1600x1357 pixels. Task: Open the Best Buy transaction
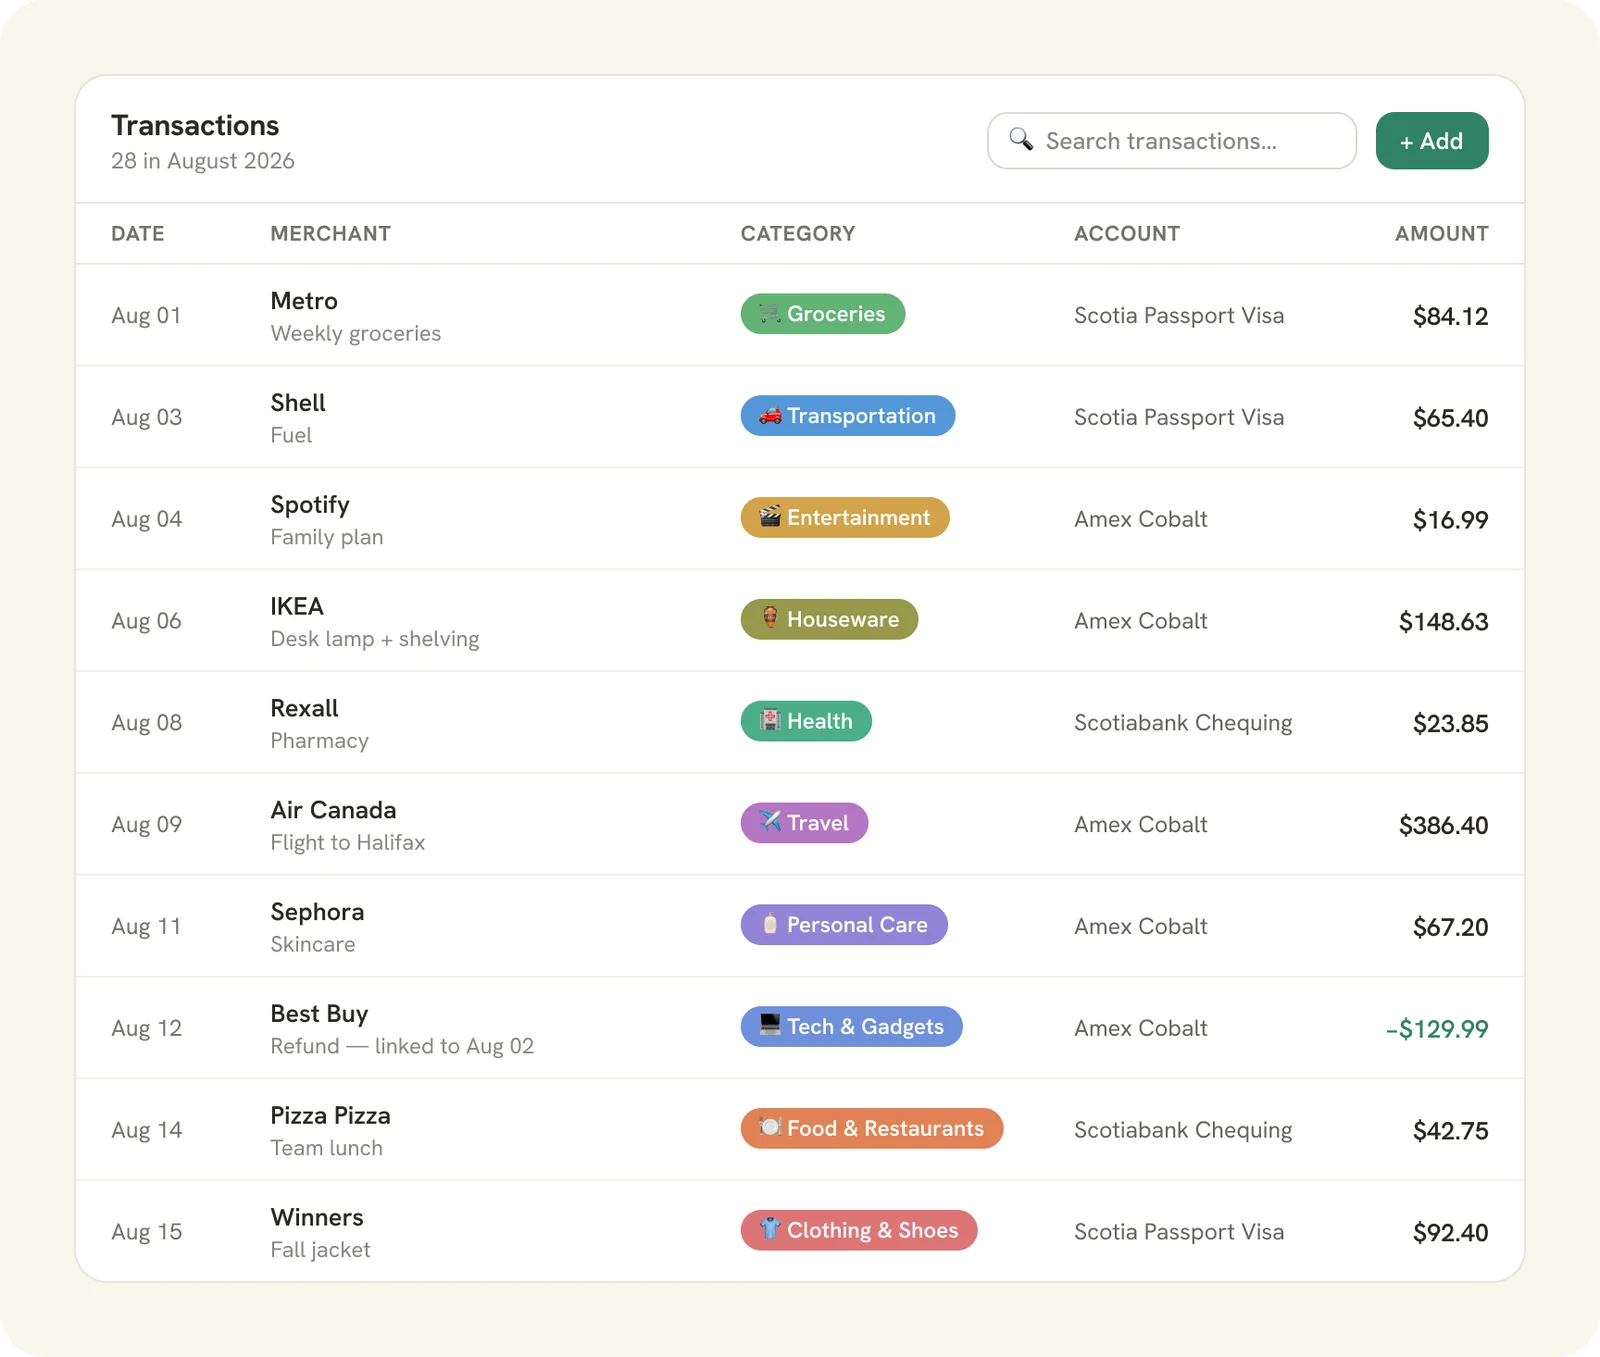coord(800,1028)
